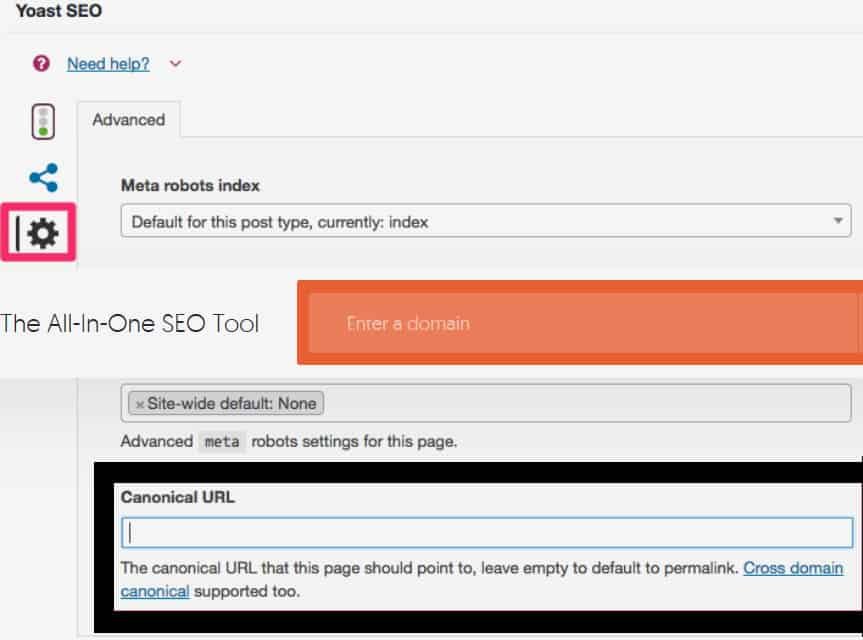This screenshot has width=863, height=640.
Task: Open the gear advanced settings icon
Action: [x=43, y=234]
